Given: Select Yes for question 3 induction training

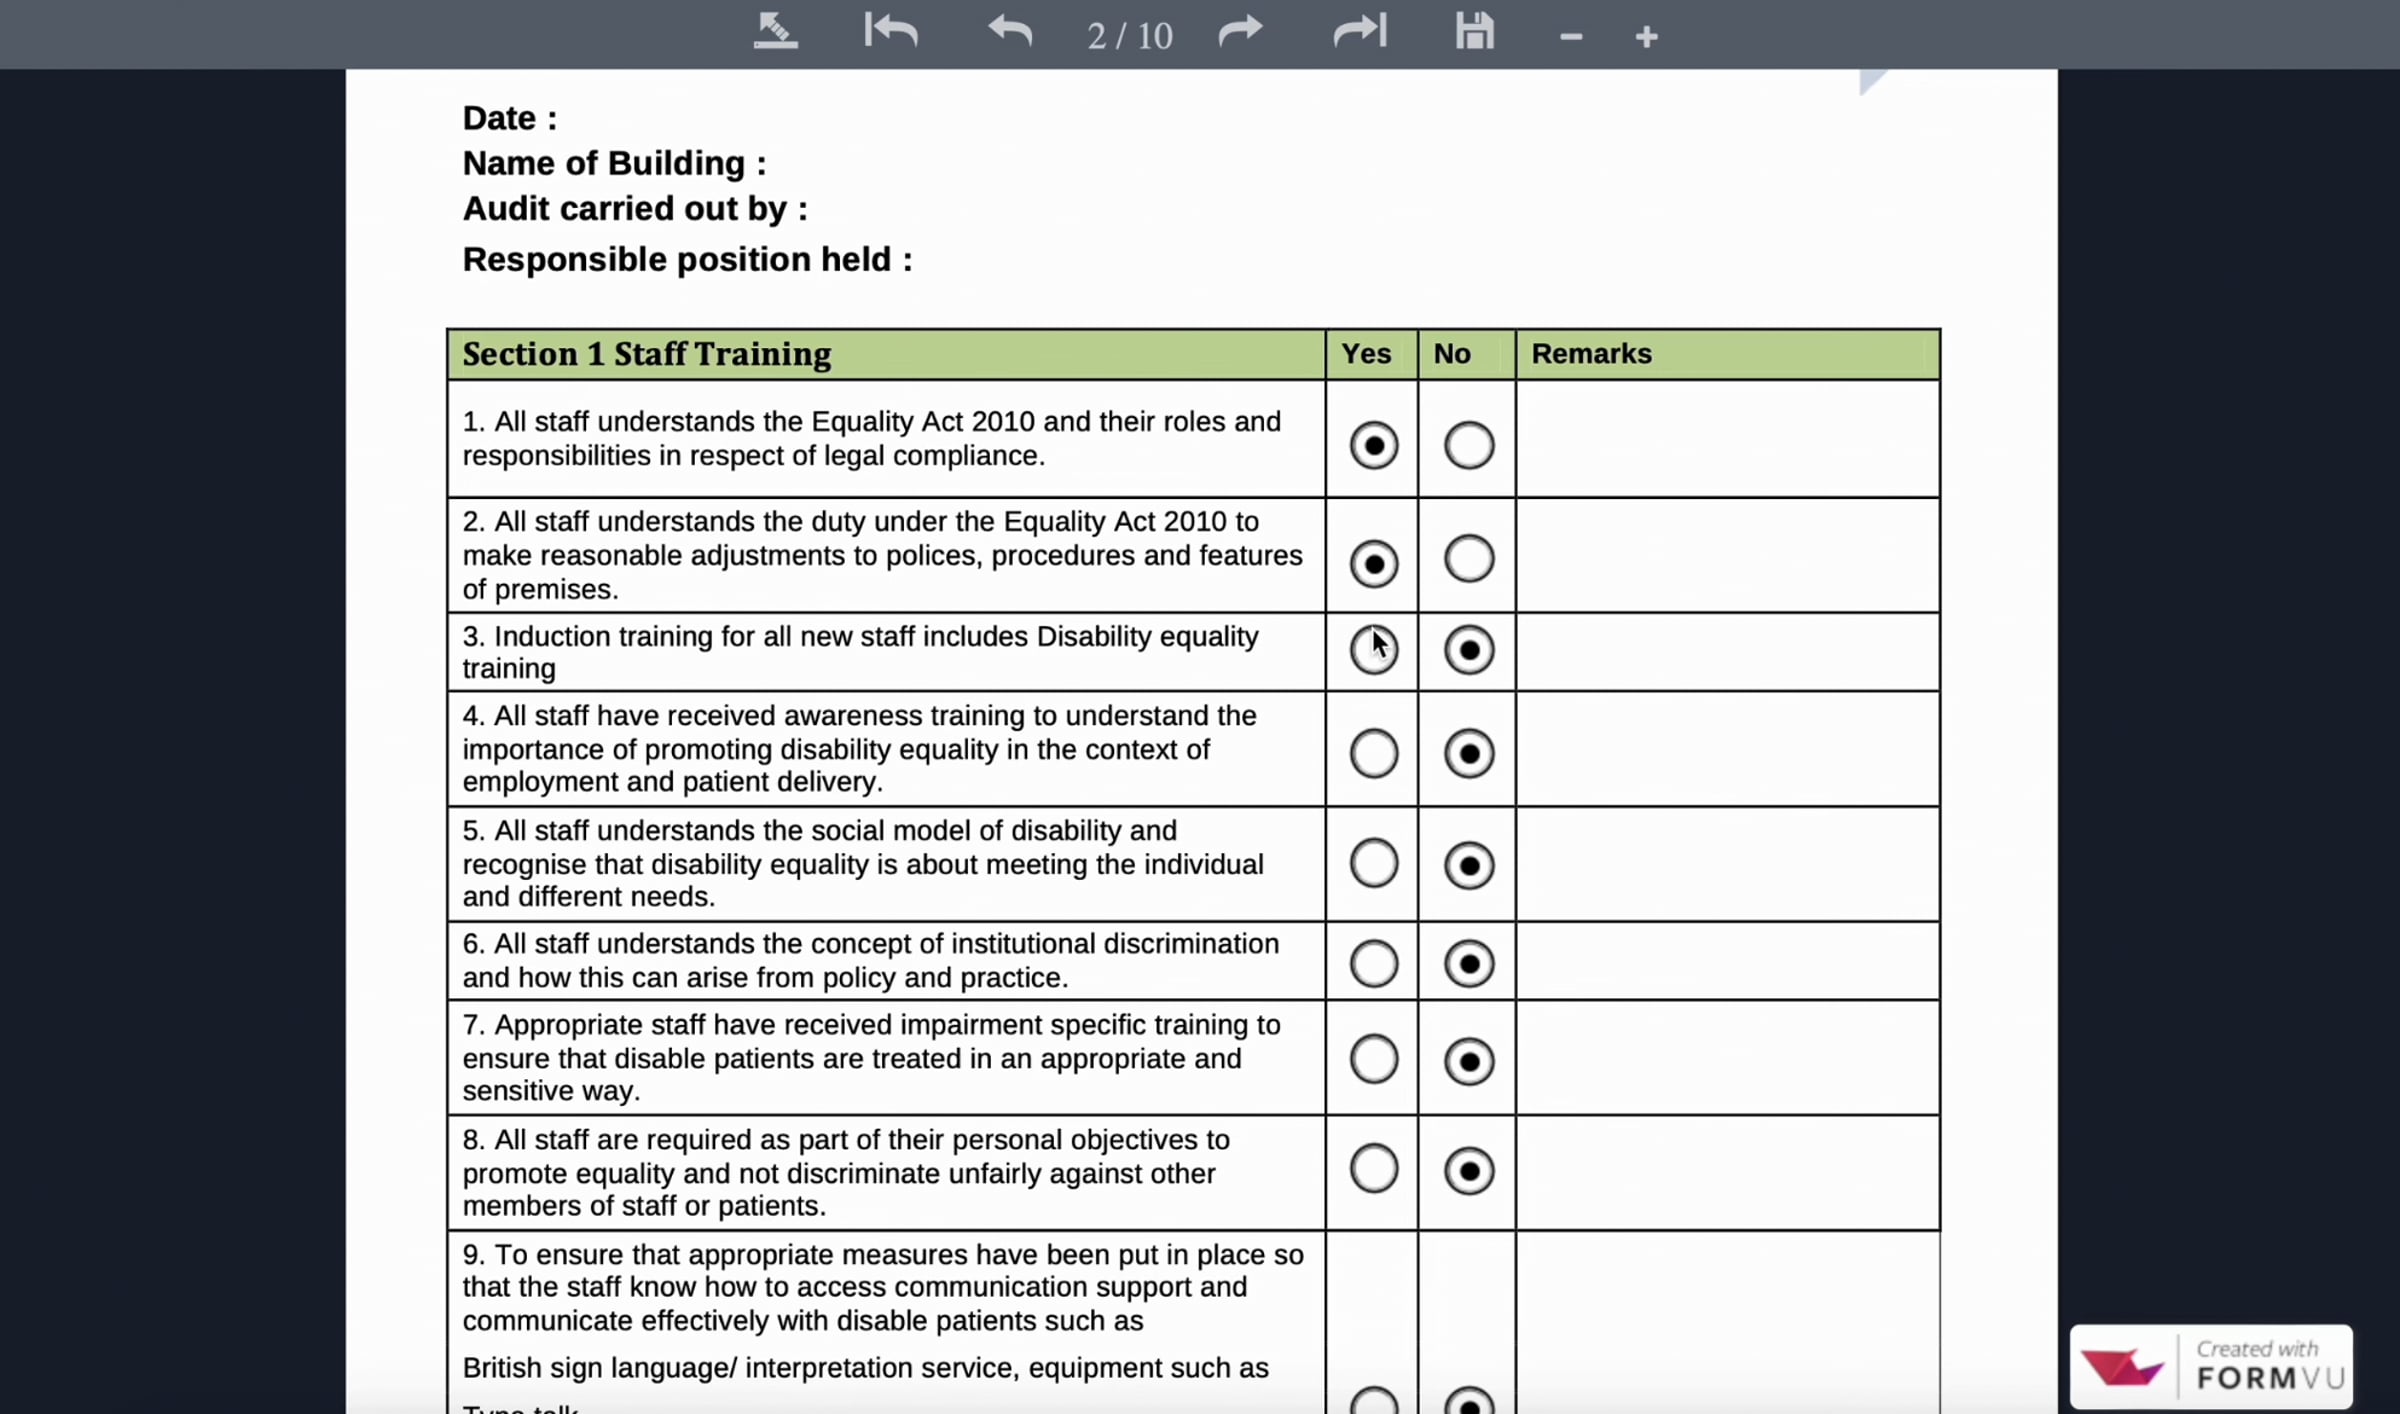Looking at the screenshot, I should coord(1373,650).
